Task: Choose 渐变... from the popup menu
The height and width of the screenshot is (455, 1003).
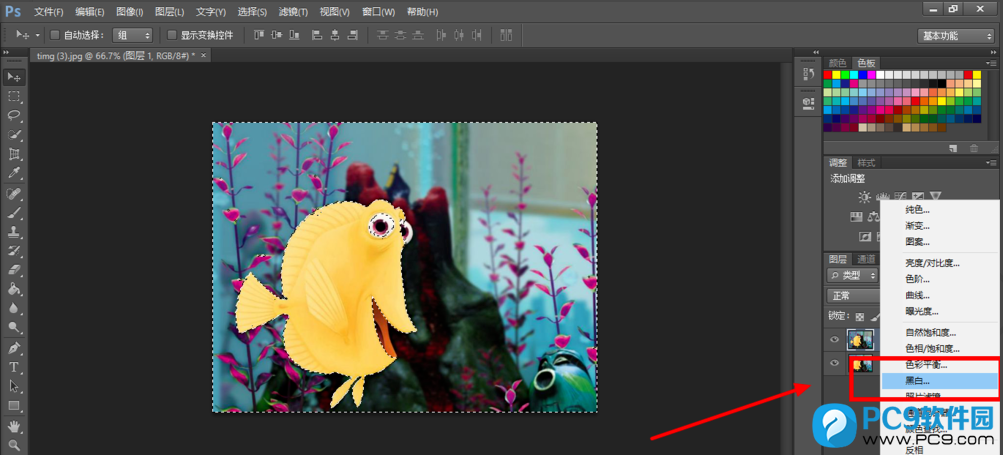Action: tap(939, 226)
